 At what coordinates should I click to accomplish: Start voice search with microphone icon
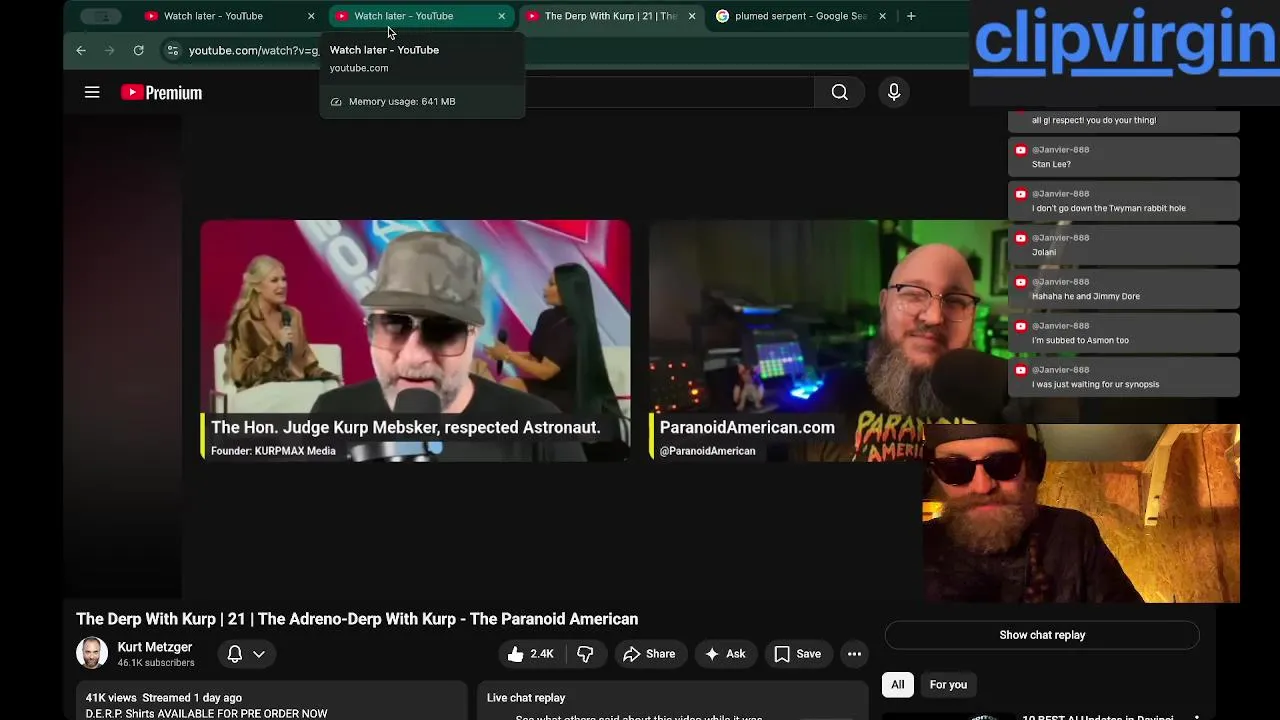pyautogui.click(x=894, y=92)
